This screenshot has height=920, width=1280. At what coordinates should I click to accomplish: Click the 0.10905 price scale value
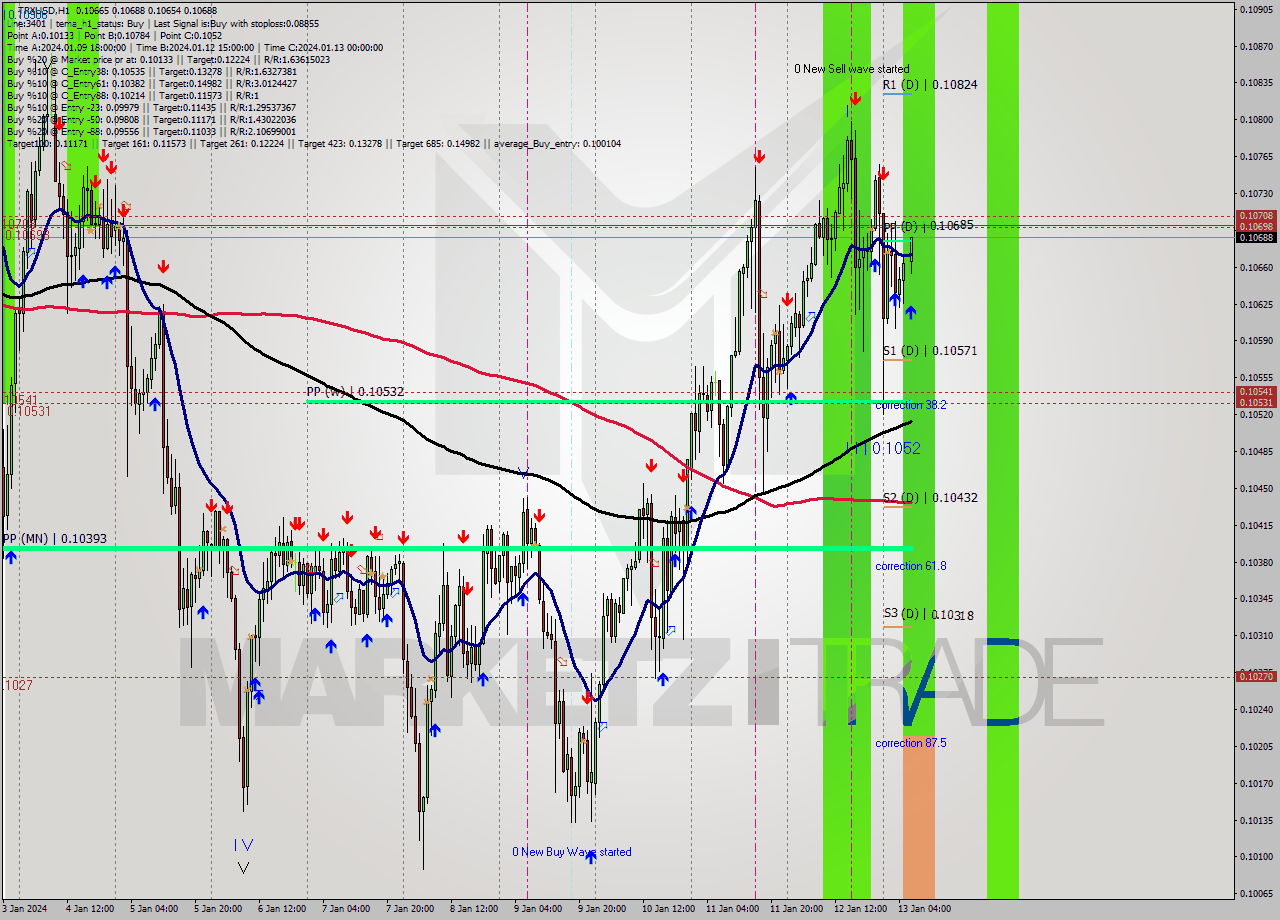point(1256,9)
